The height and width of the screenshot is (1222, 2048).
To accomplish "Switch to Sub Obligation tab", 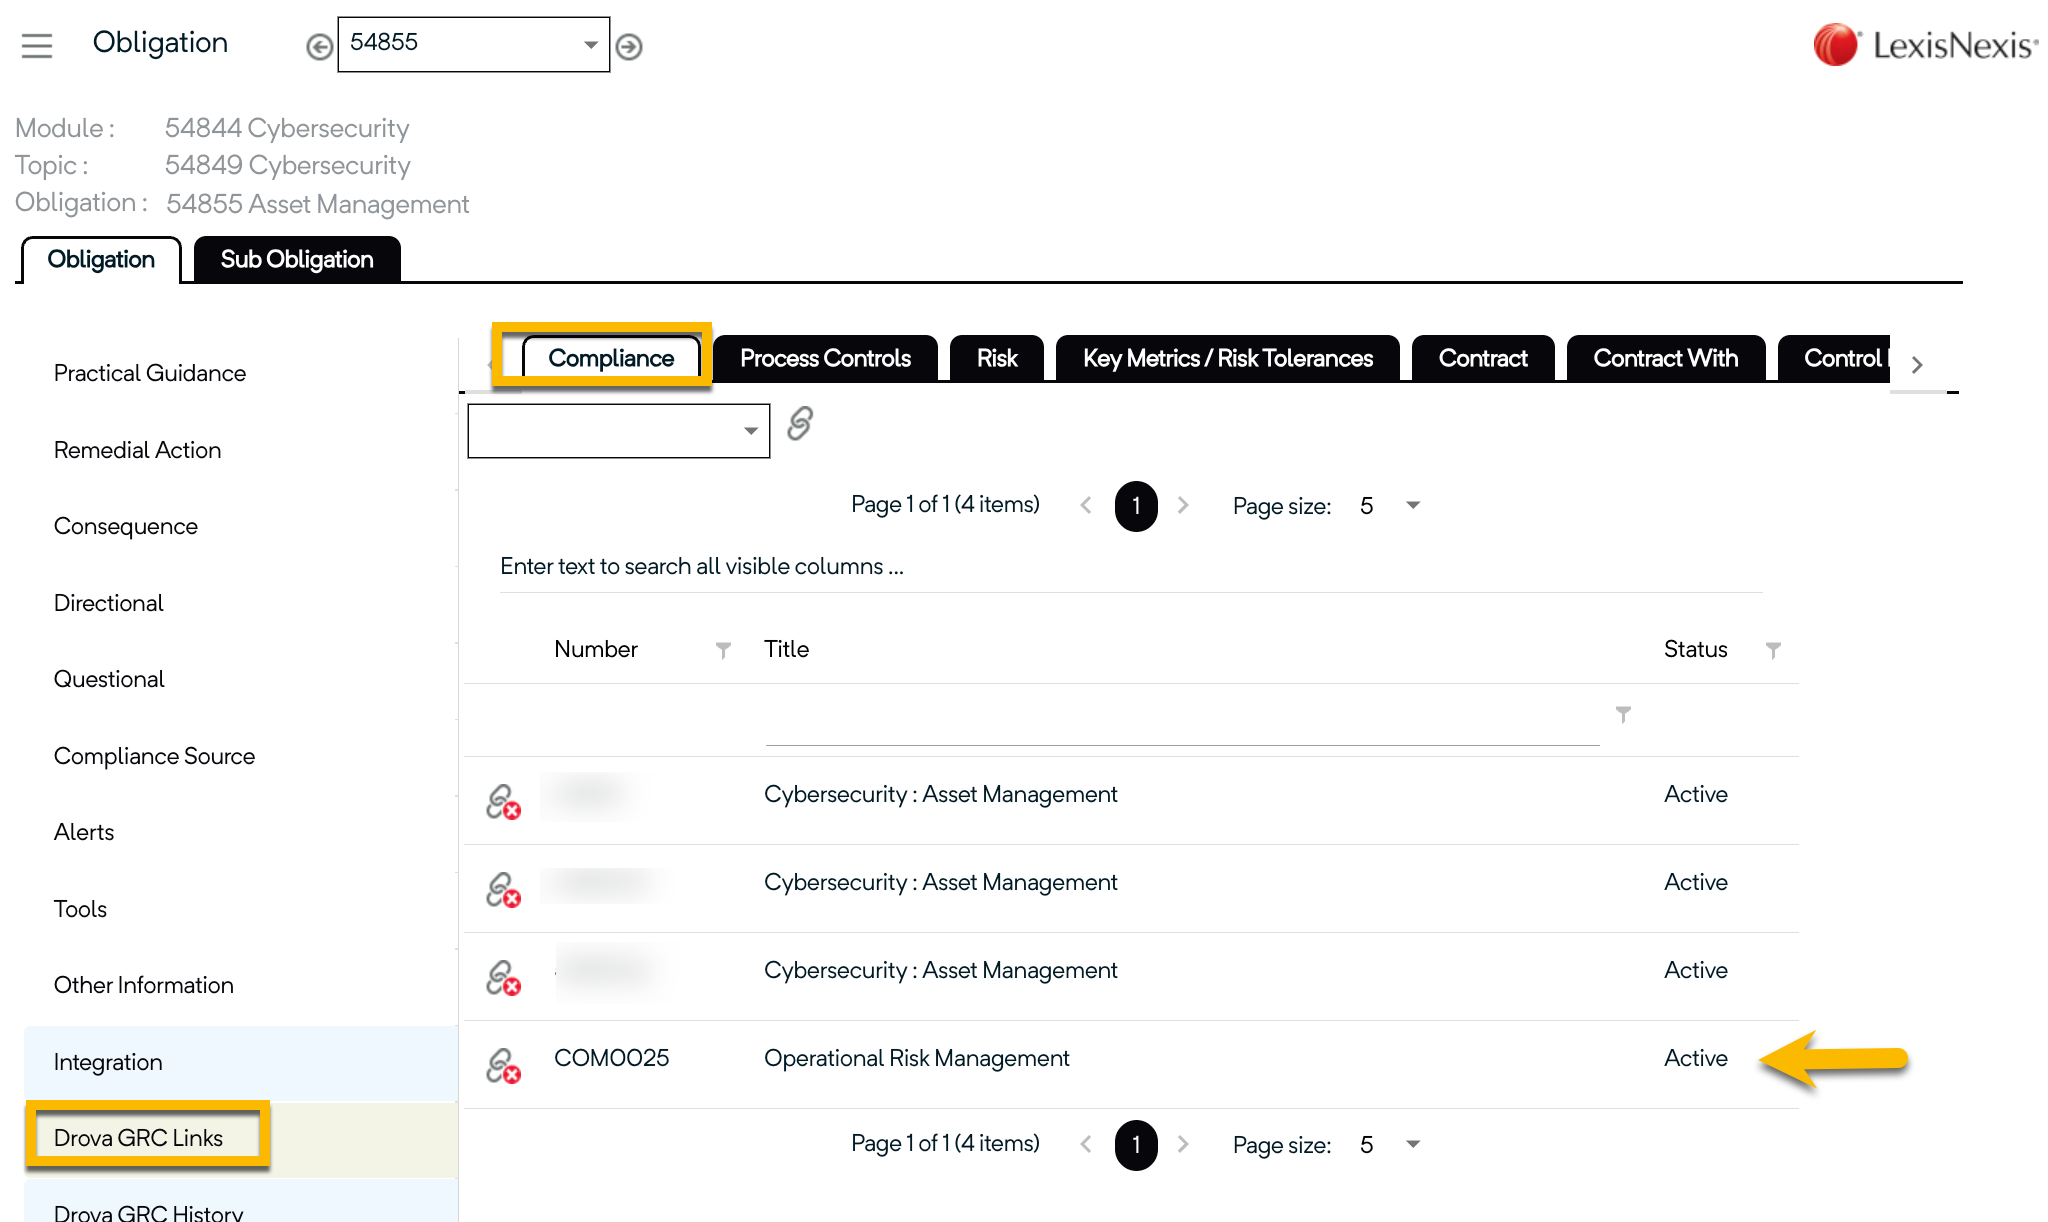I will pos(297,260).
